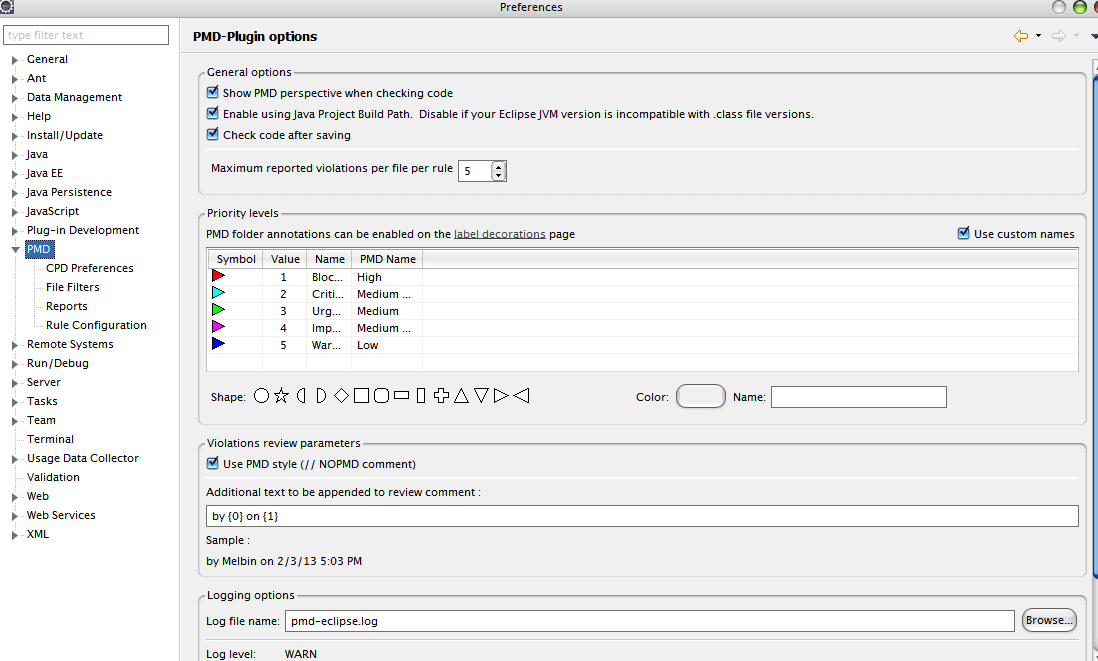1098x661 pixels.
Task: Open the label decorations link
Action: 499,234
